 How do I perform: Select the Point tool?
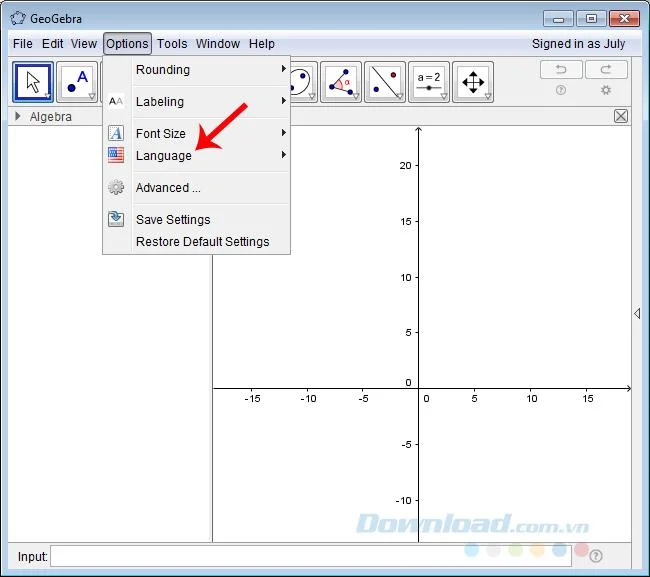pos(77,82)
